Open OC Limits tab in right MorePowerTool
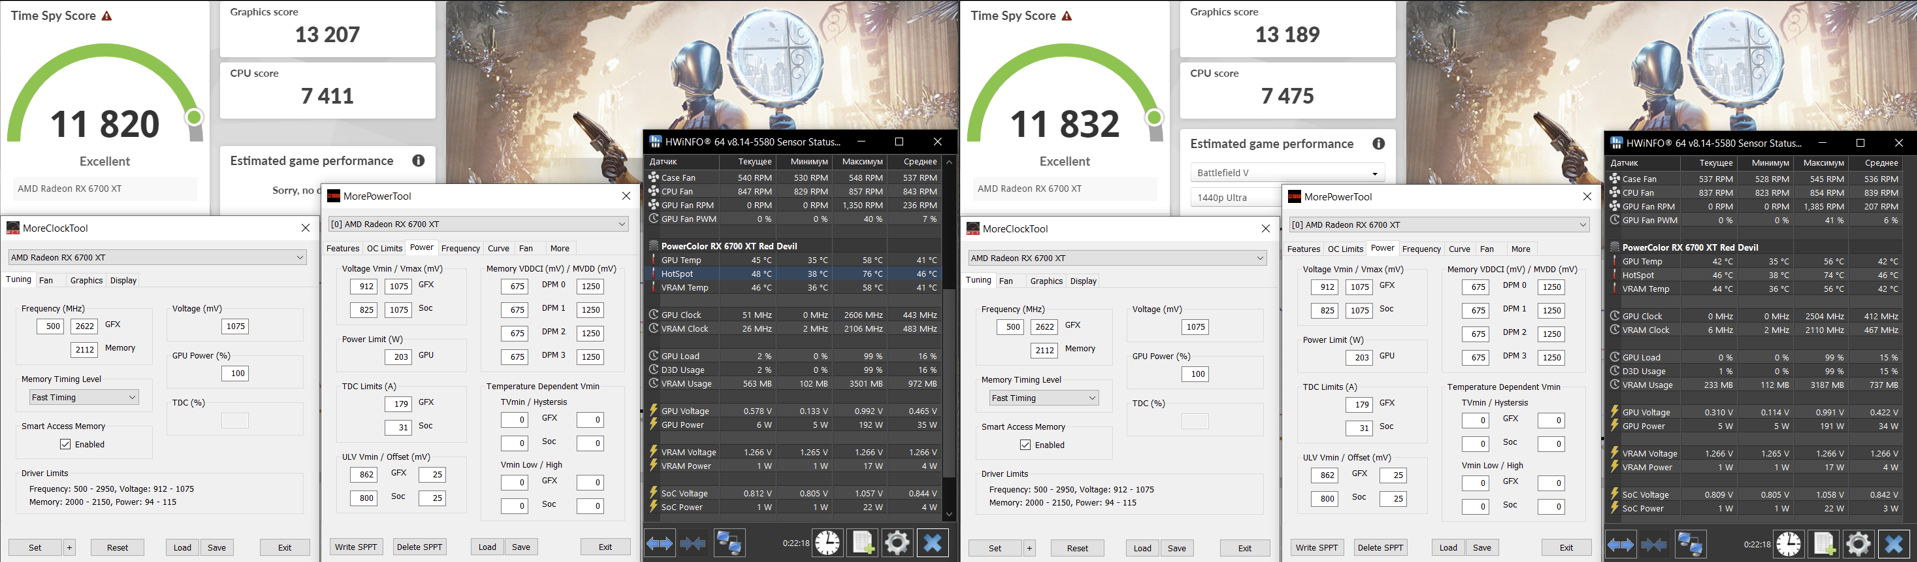 [1345, 249]
